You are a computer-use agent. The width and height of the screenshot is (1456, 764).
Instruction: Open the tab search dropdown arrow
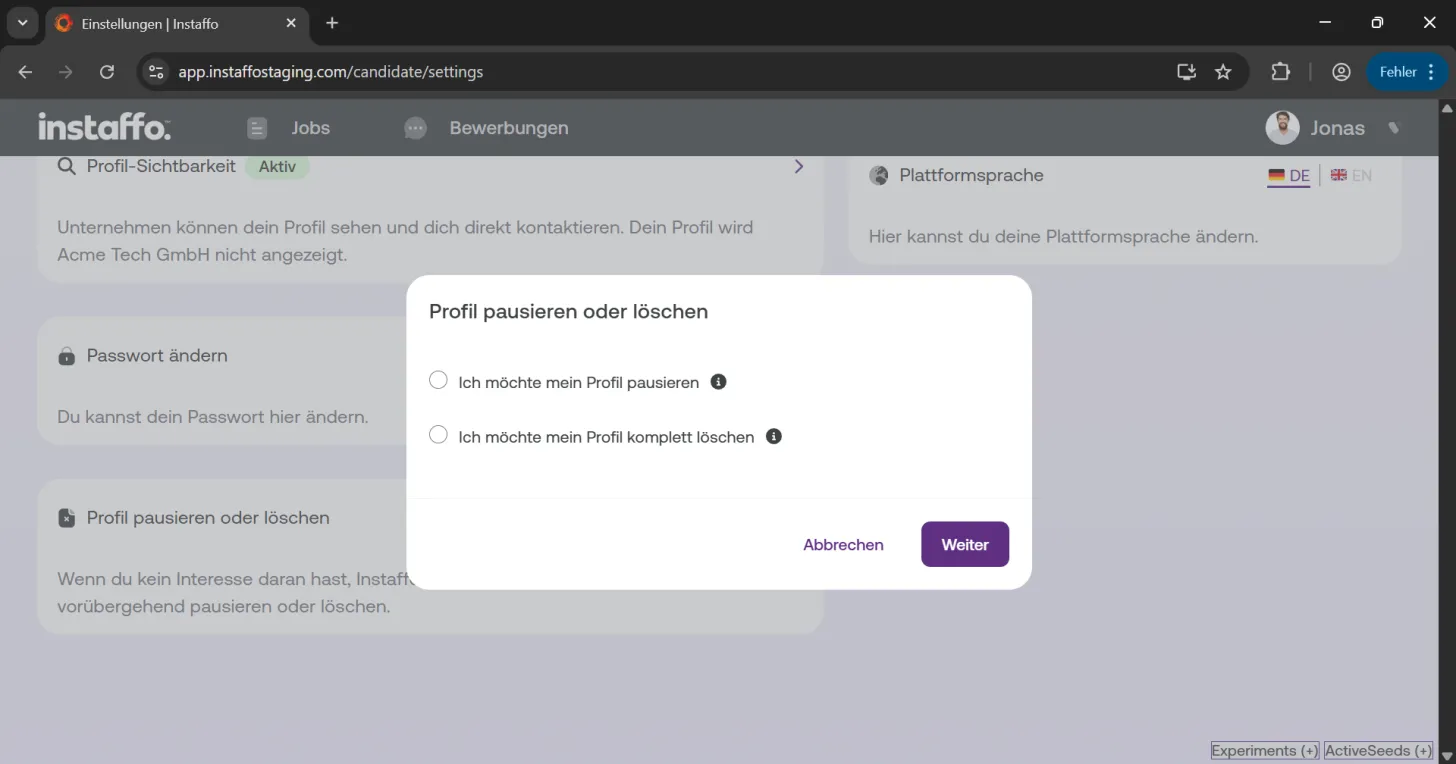[x=22, y=23]
